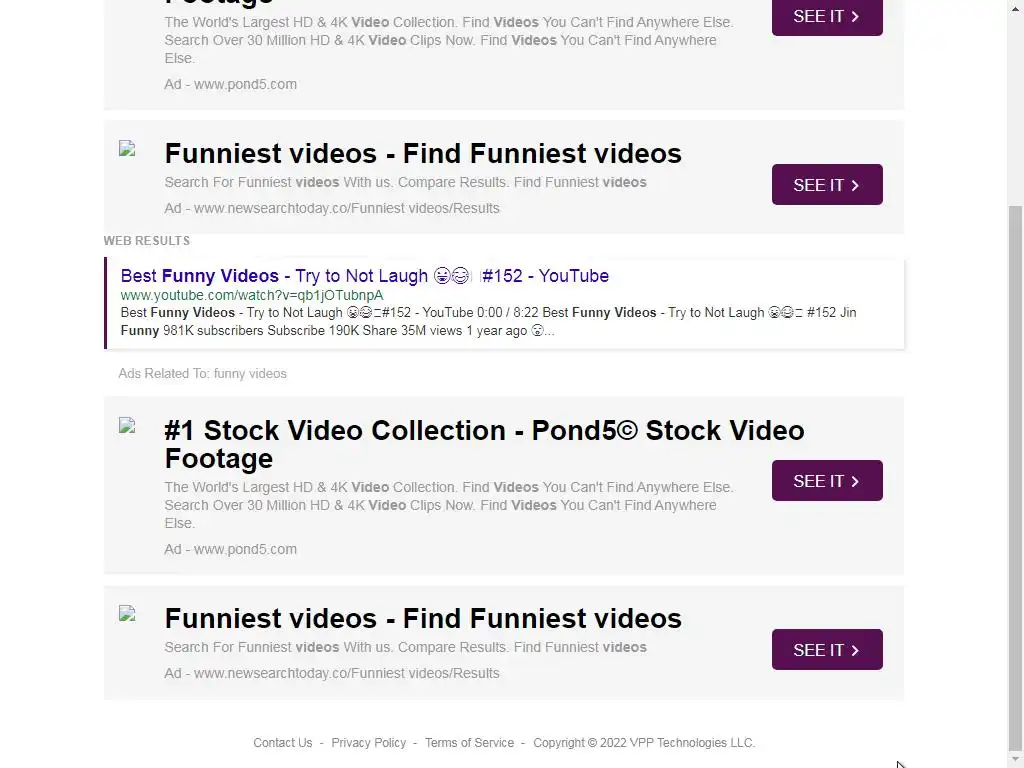Click 'Ad - www.newsearchtoday.co' text under bottom Funniest ad
This screenshot has width=1024, height=768.
click(x=332, y=673)
